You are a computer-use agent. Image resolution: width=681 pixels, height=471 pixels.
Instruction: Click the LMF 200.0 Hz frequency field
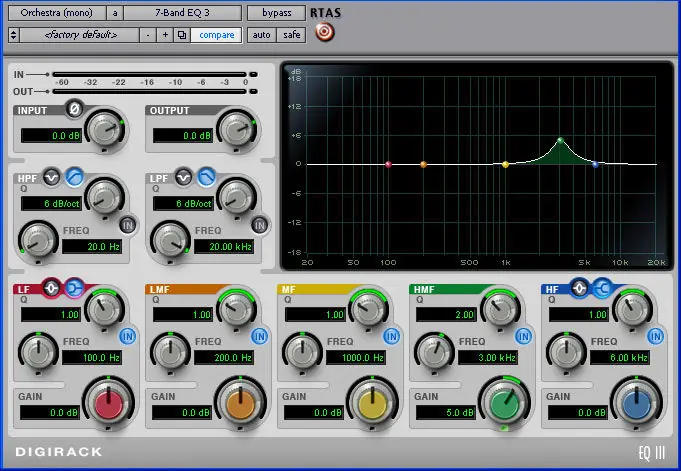coord(224,358)
